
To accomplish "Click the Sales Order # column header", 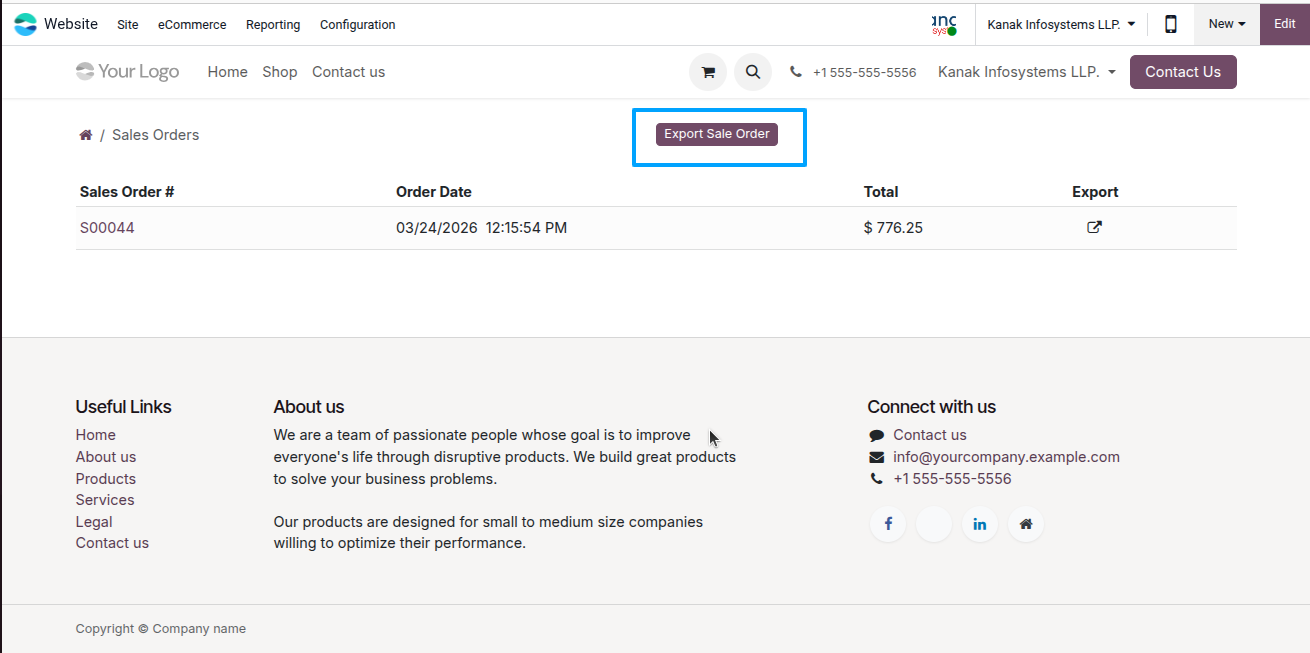I will click(x=127, y=192).
